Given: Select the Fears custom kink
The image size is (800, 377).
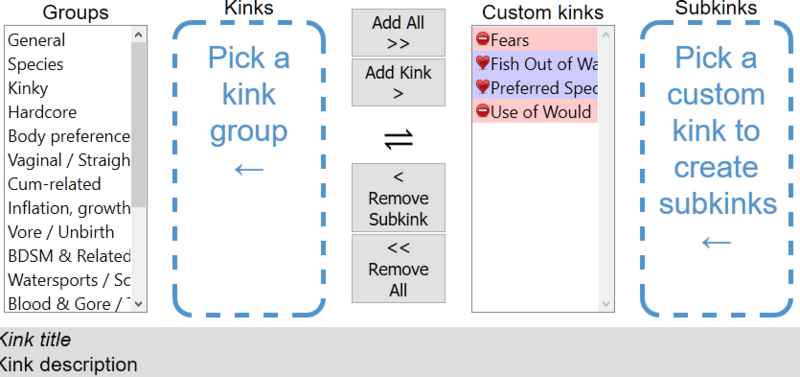Looking at the screenshot, I should click(535, 40).
